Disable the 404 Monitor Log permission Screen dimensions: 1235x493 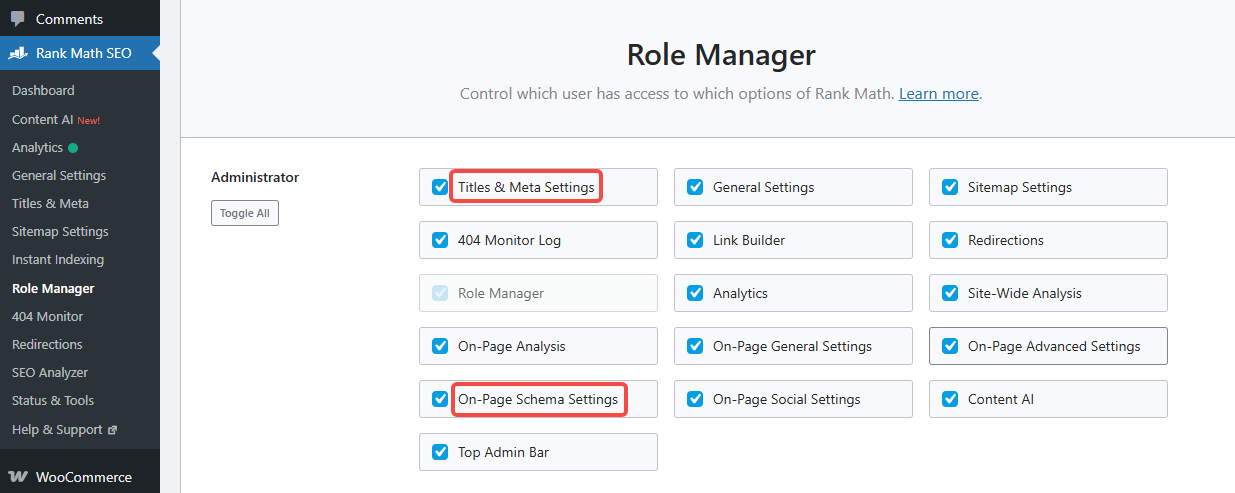coord(440,240)
